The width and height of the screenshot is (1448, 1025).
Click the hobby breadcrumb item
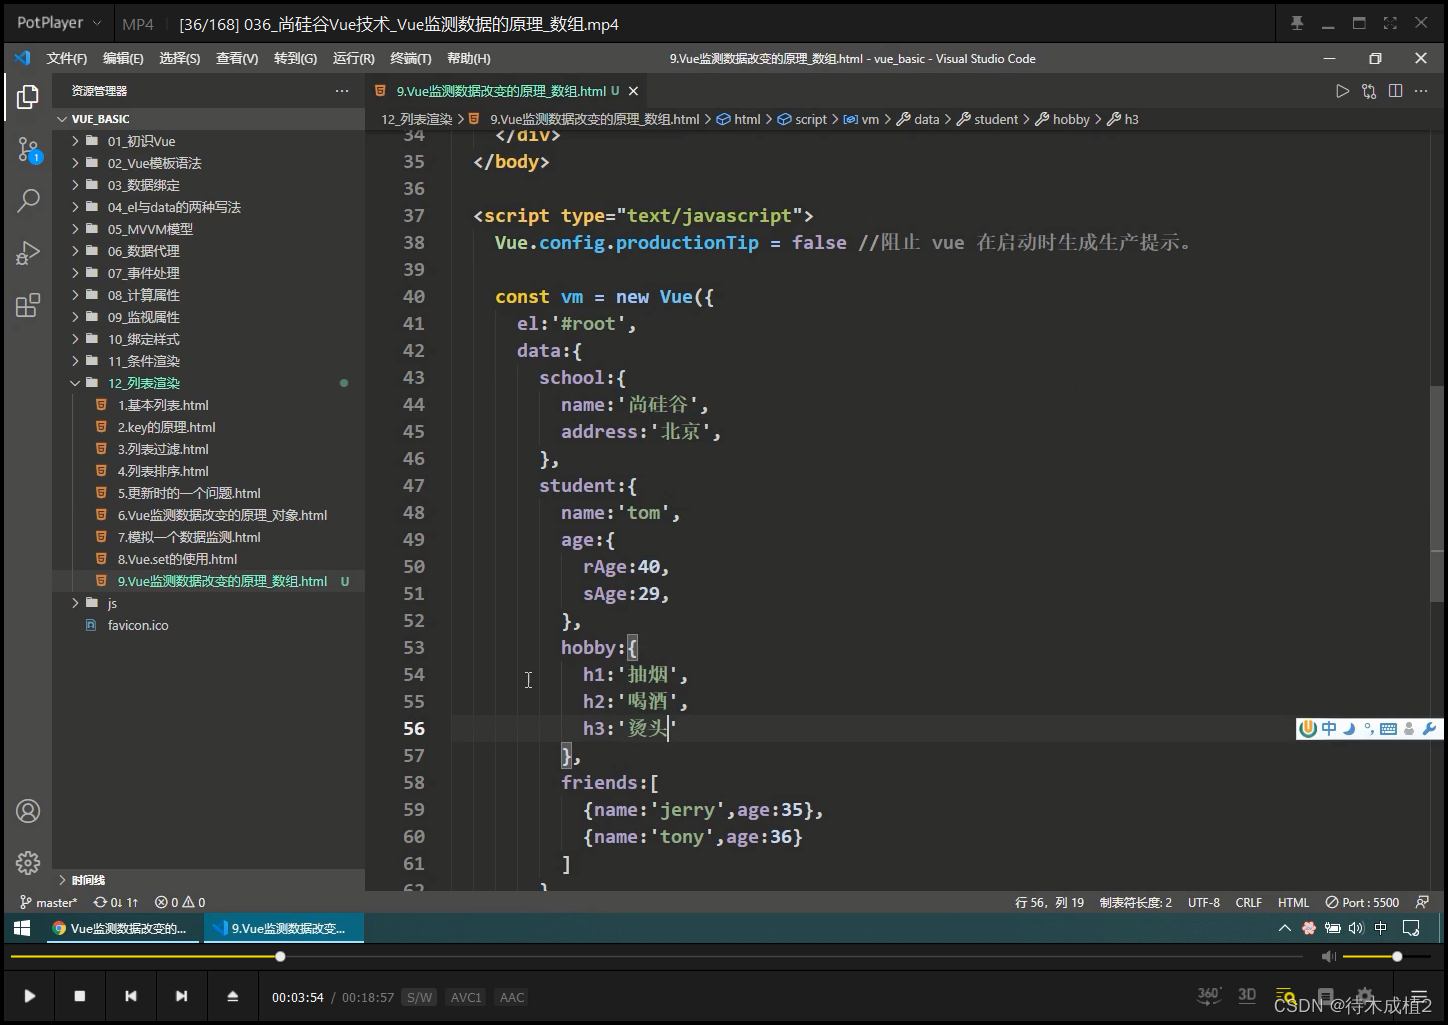click(1063, 119)
